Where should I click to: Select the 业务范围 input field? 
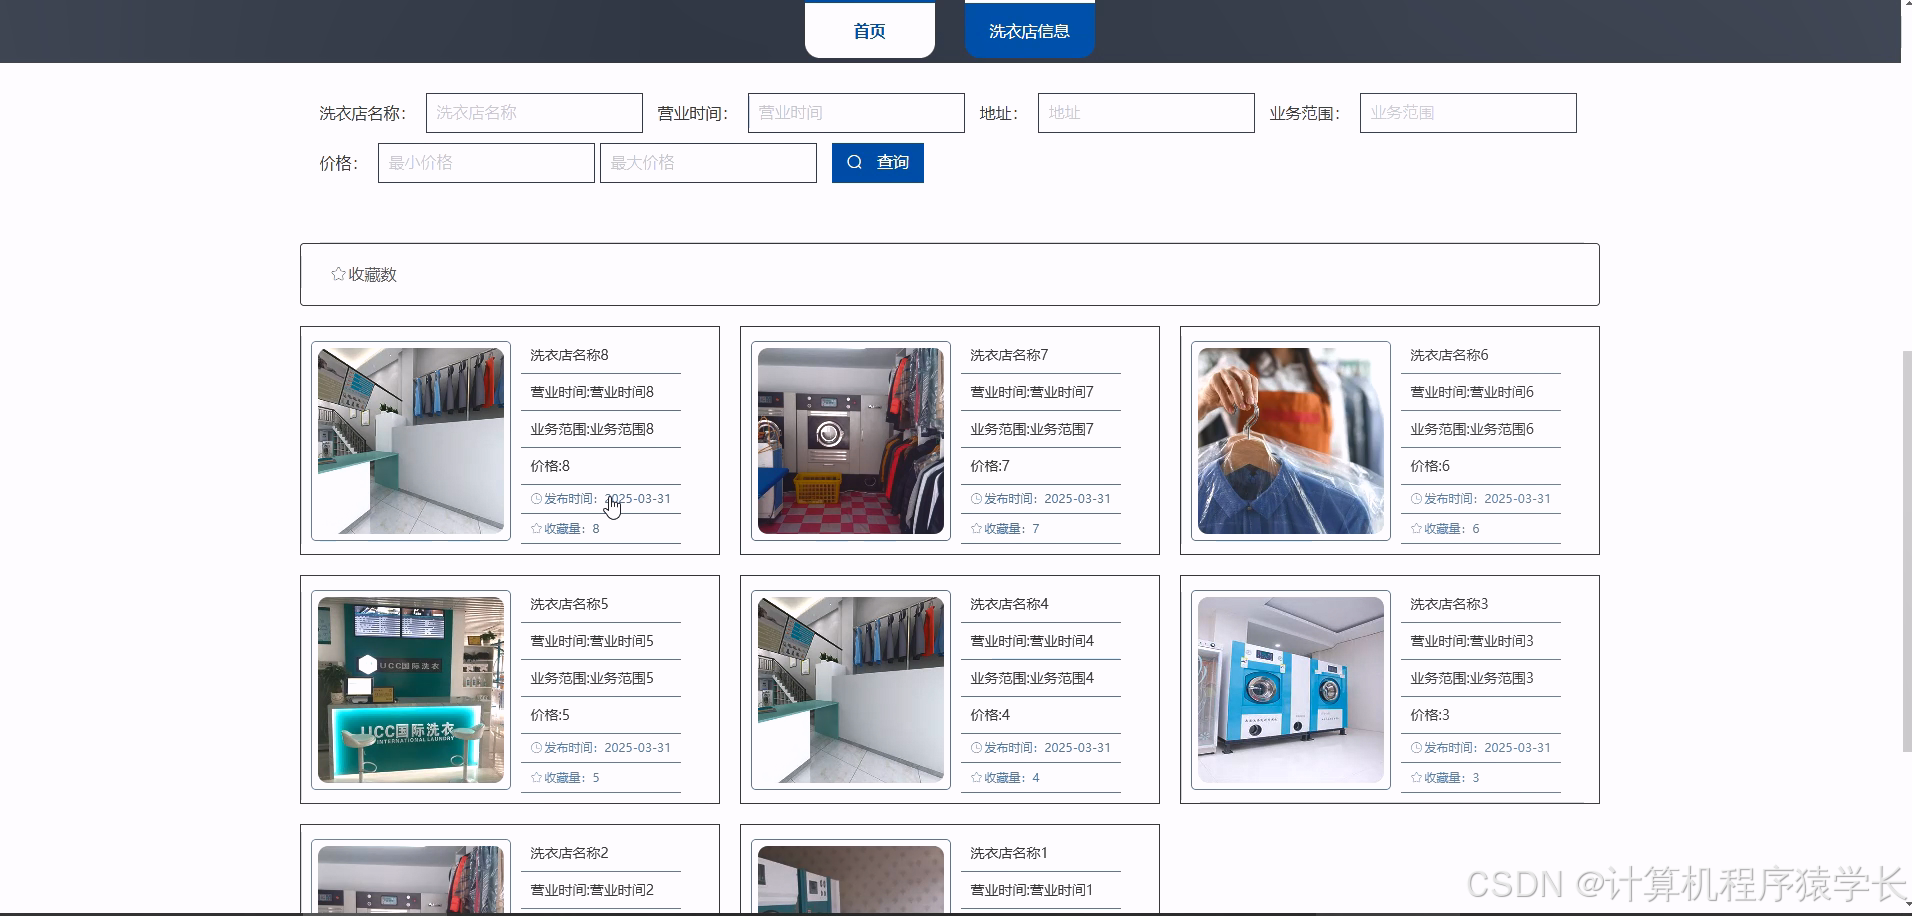tap(1468, 113)
